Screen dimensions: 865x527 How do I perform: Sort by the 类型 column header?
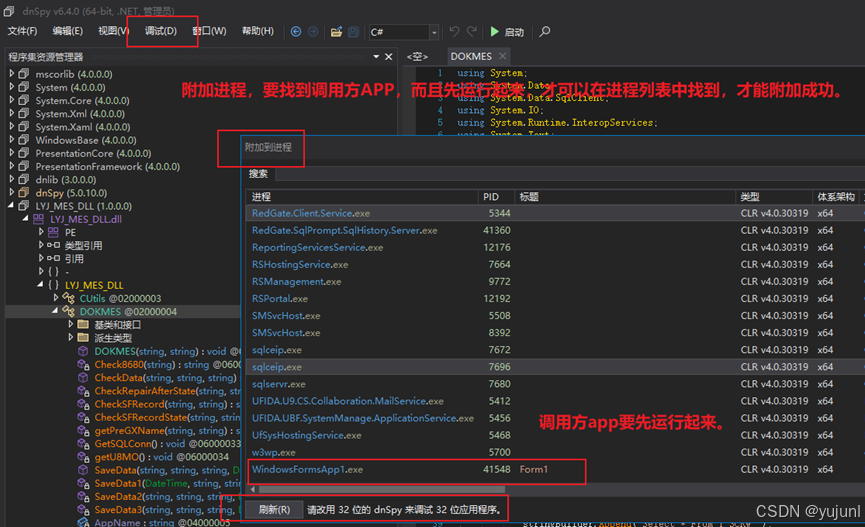click(773, 197)
